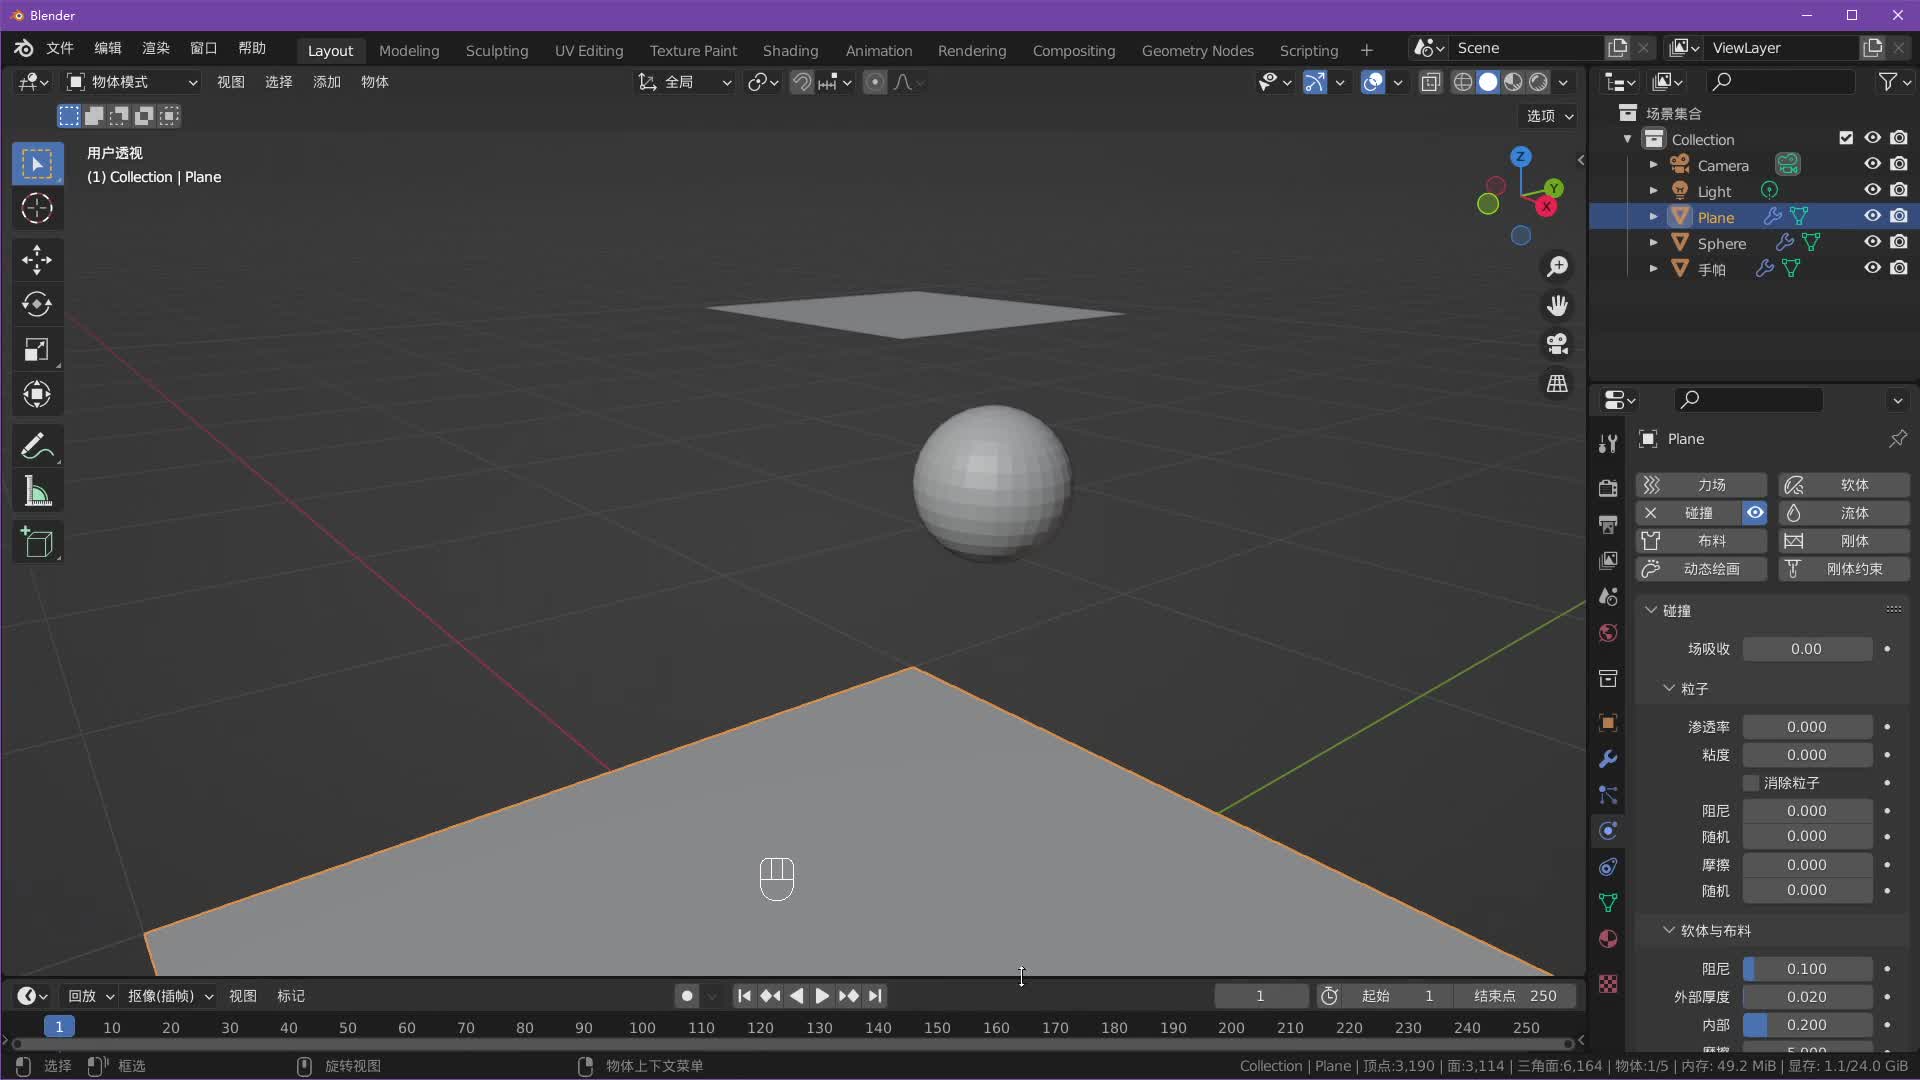Image resolution: width=1920 pixels, height=1080 pixels.
Task: Toggle camera view icon in viewport
Action: pyautogui.click(x=1557, y=344)
